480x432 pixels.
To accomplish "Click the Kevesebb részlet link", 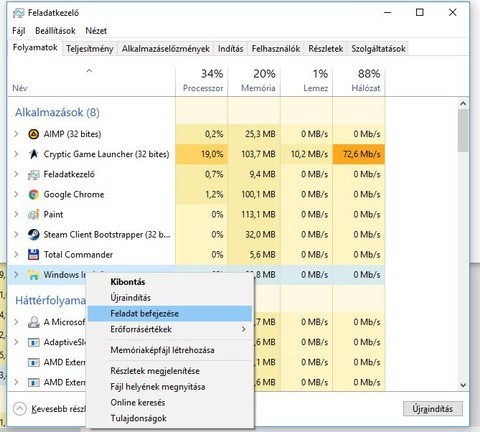I will click(x=59, y=409).
